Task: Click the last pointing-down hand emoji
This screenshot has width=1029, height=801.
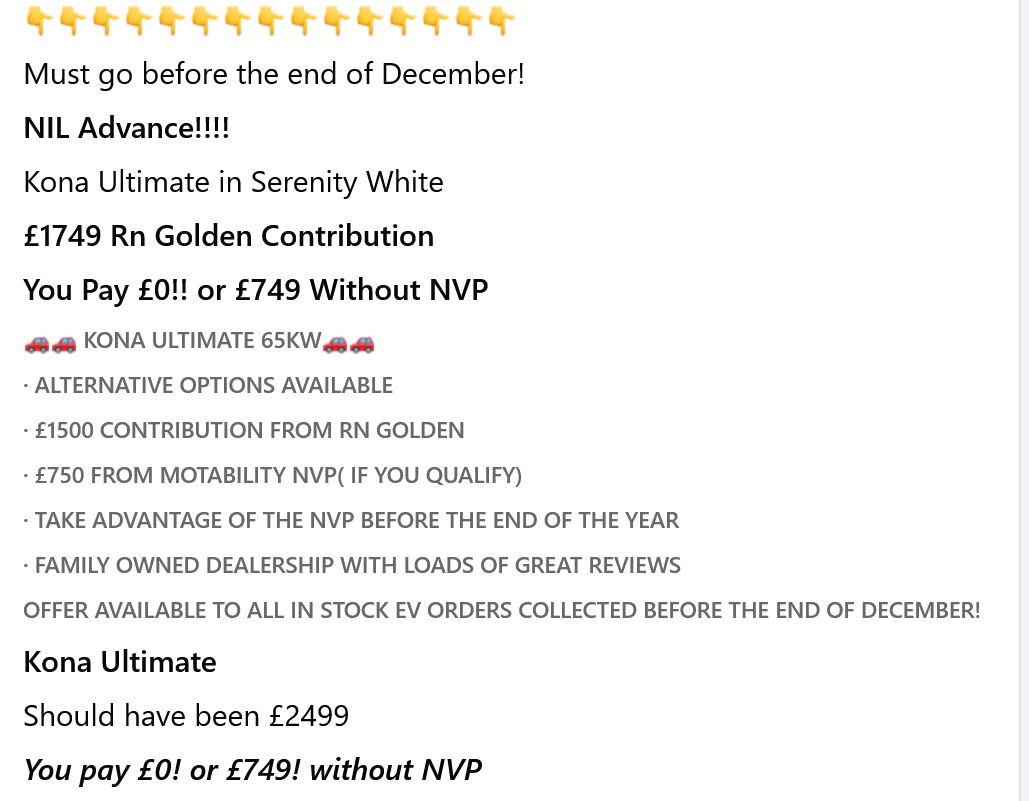Action: (501, 21)
